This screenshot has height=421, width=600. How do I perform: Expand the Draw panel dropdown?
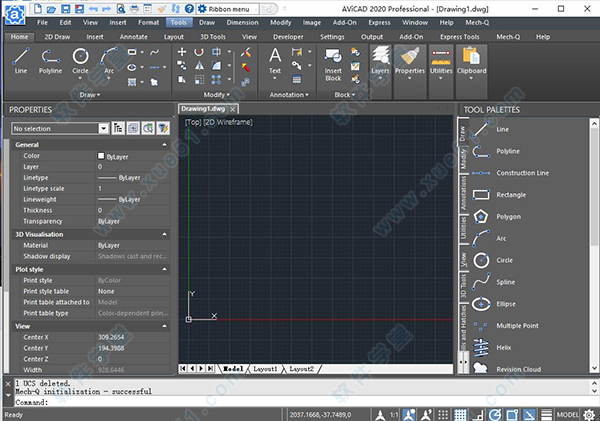(90, 95)
